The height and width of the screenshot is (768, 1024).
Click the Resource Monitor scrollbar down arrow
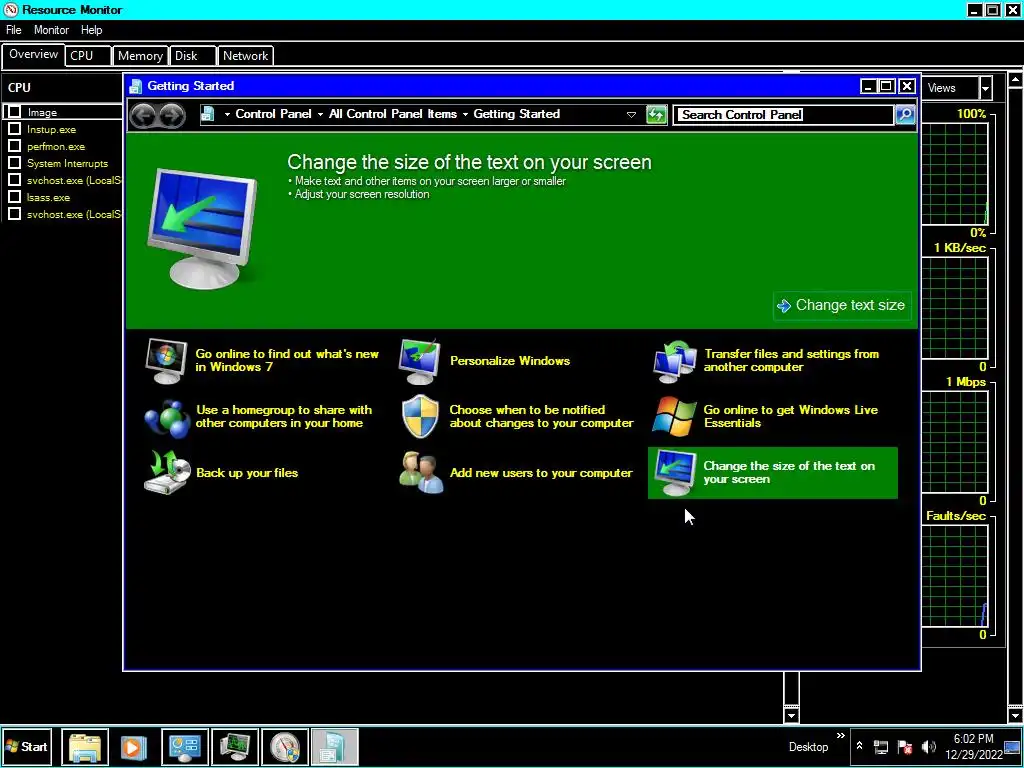[1016, 715]
